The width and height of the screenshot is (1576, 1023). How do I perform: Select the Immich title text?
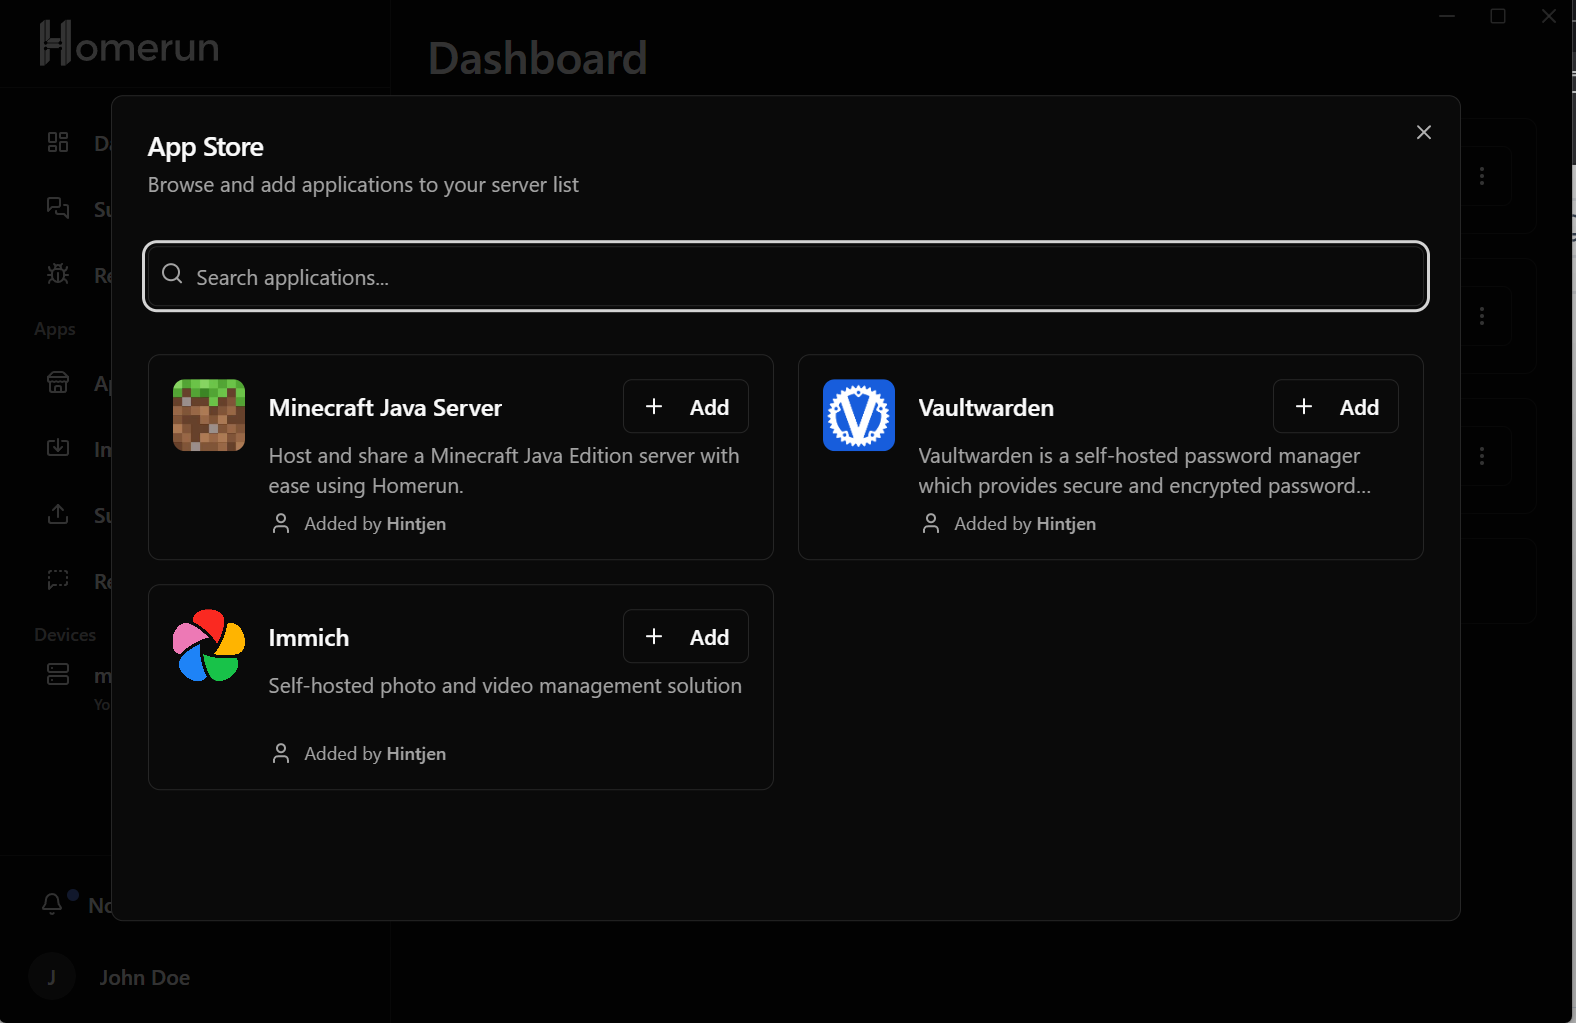pos(309,638)
